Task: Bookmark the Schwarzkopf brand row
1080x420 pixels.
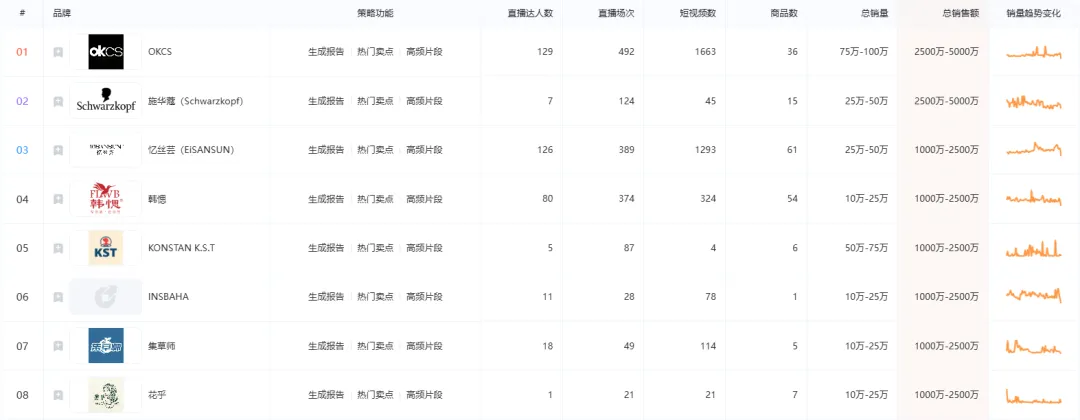Action: [59, 101]
